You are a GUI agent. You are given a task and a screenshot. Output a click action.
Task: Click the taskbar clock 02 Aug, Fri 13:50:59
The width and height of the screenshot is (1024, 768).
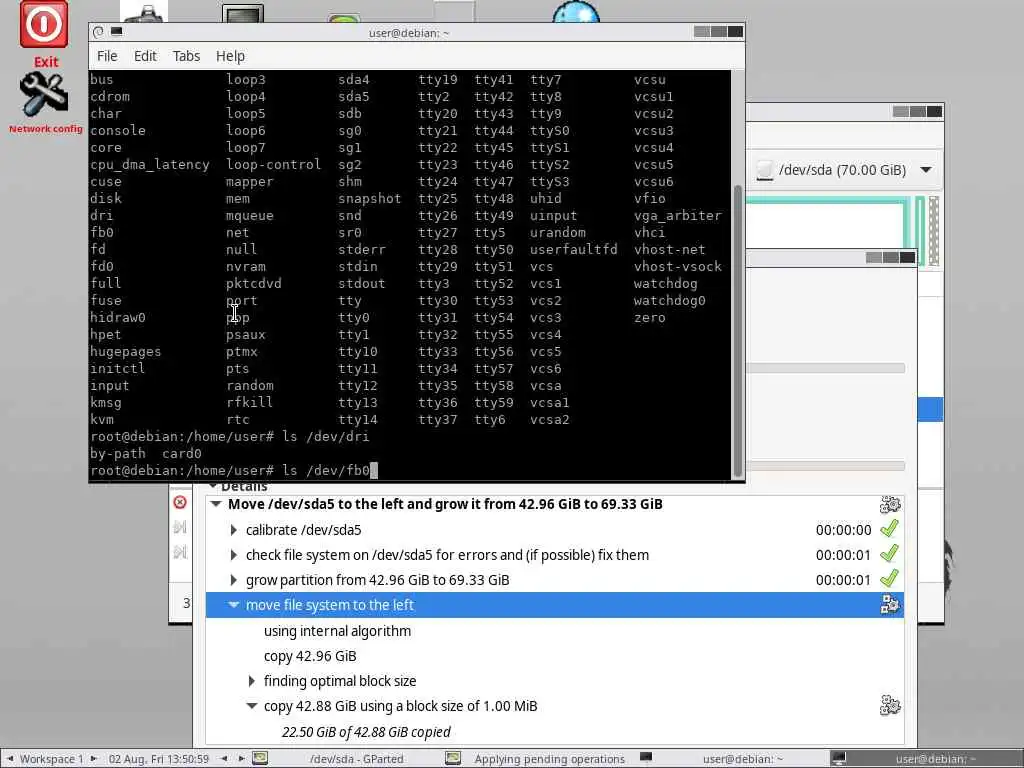[x=159, y=759]
